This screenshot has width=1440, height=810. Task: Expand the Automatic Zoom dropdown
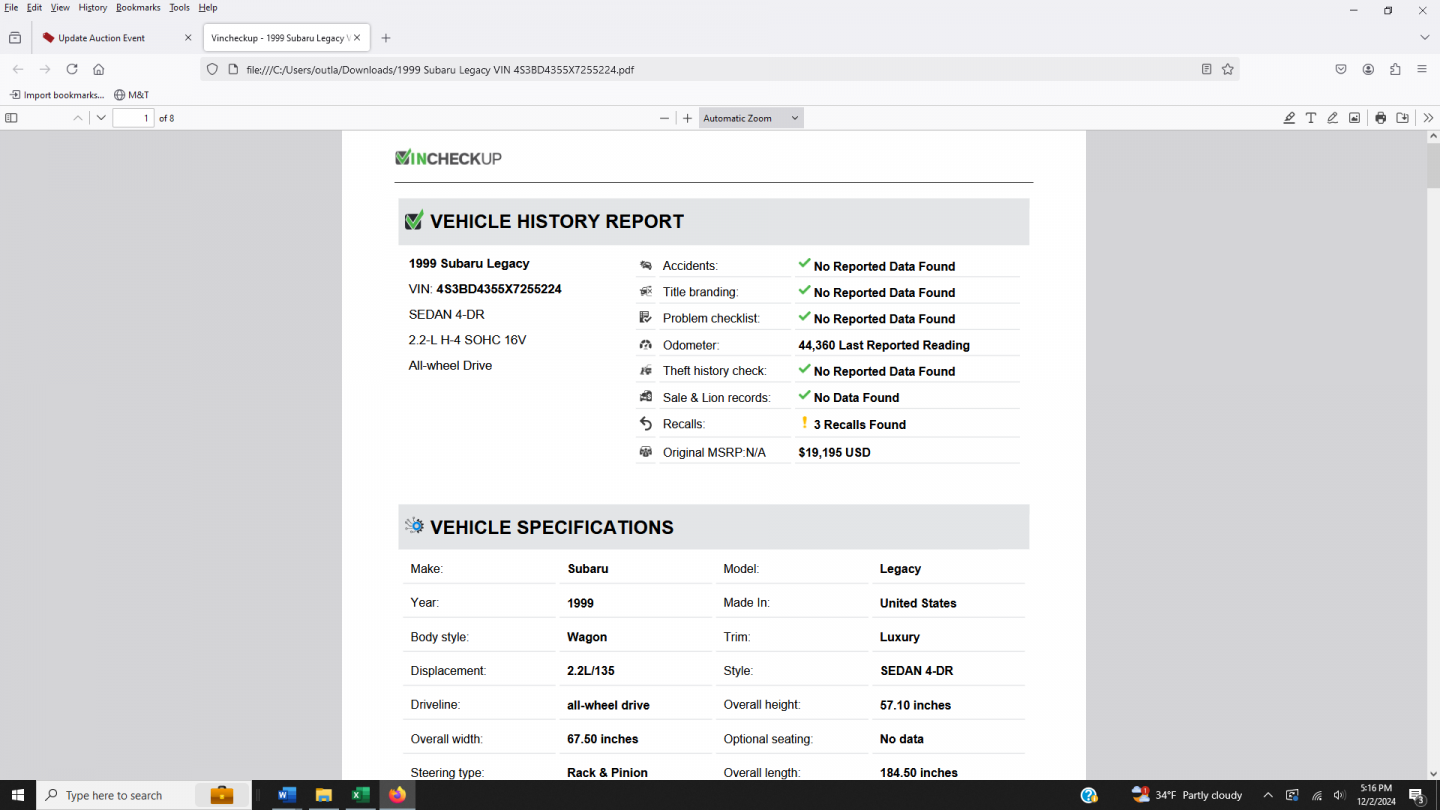[x=751, y=118]
